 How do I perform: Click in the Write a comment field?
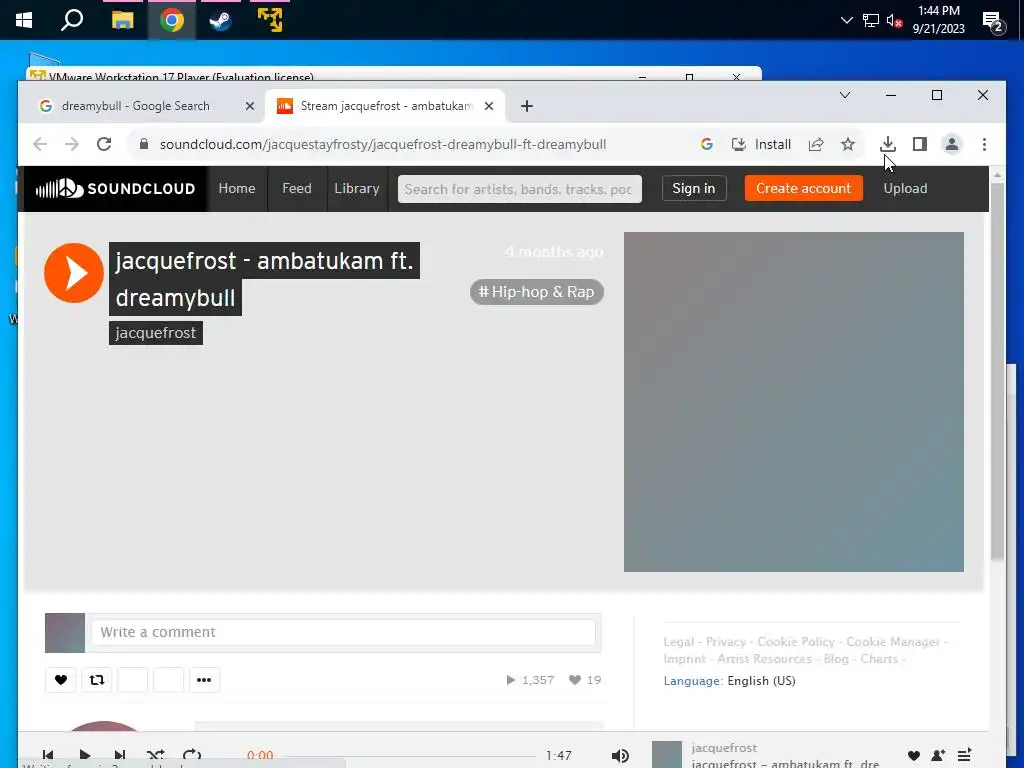coord(344,632)
